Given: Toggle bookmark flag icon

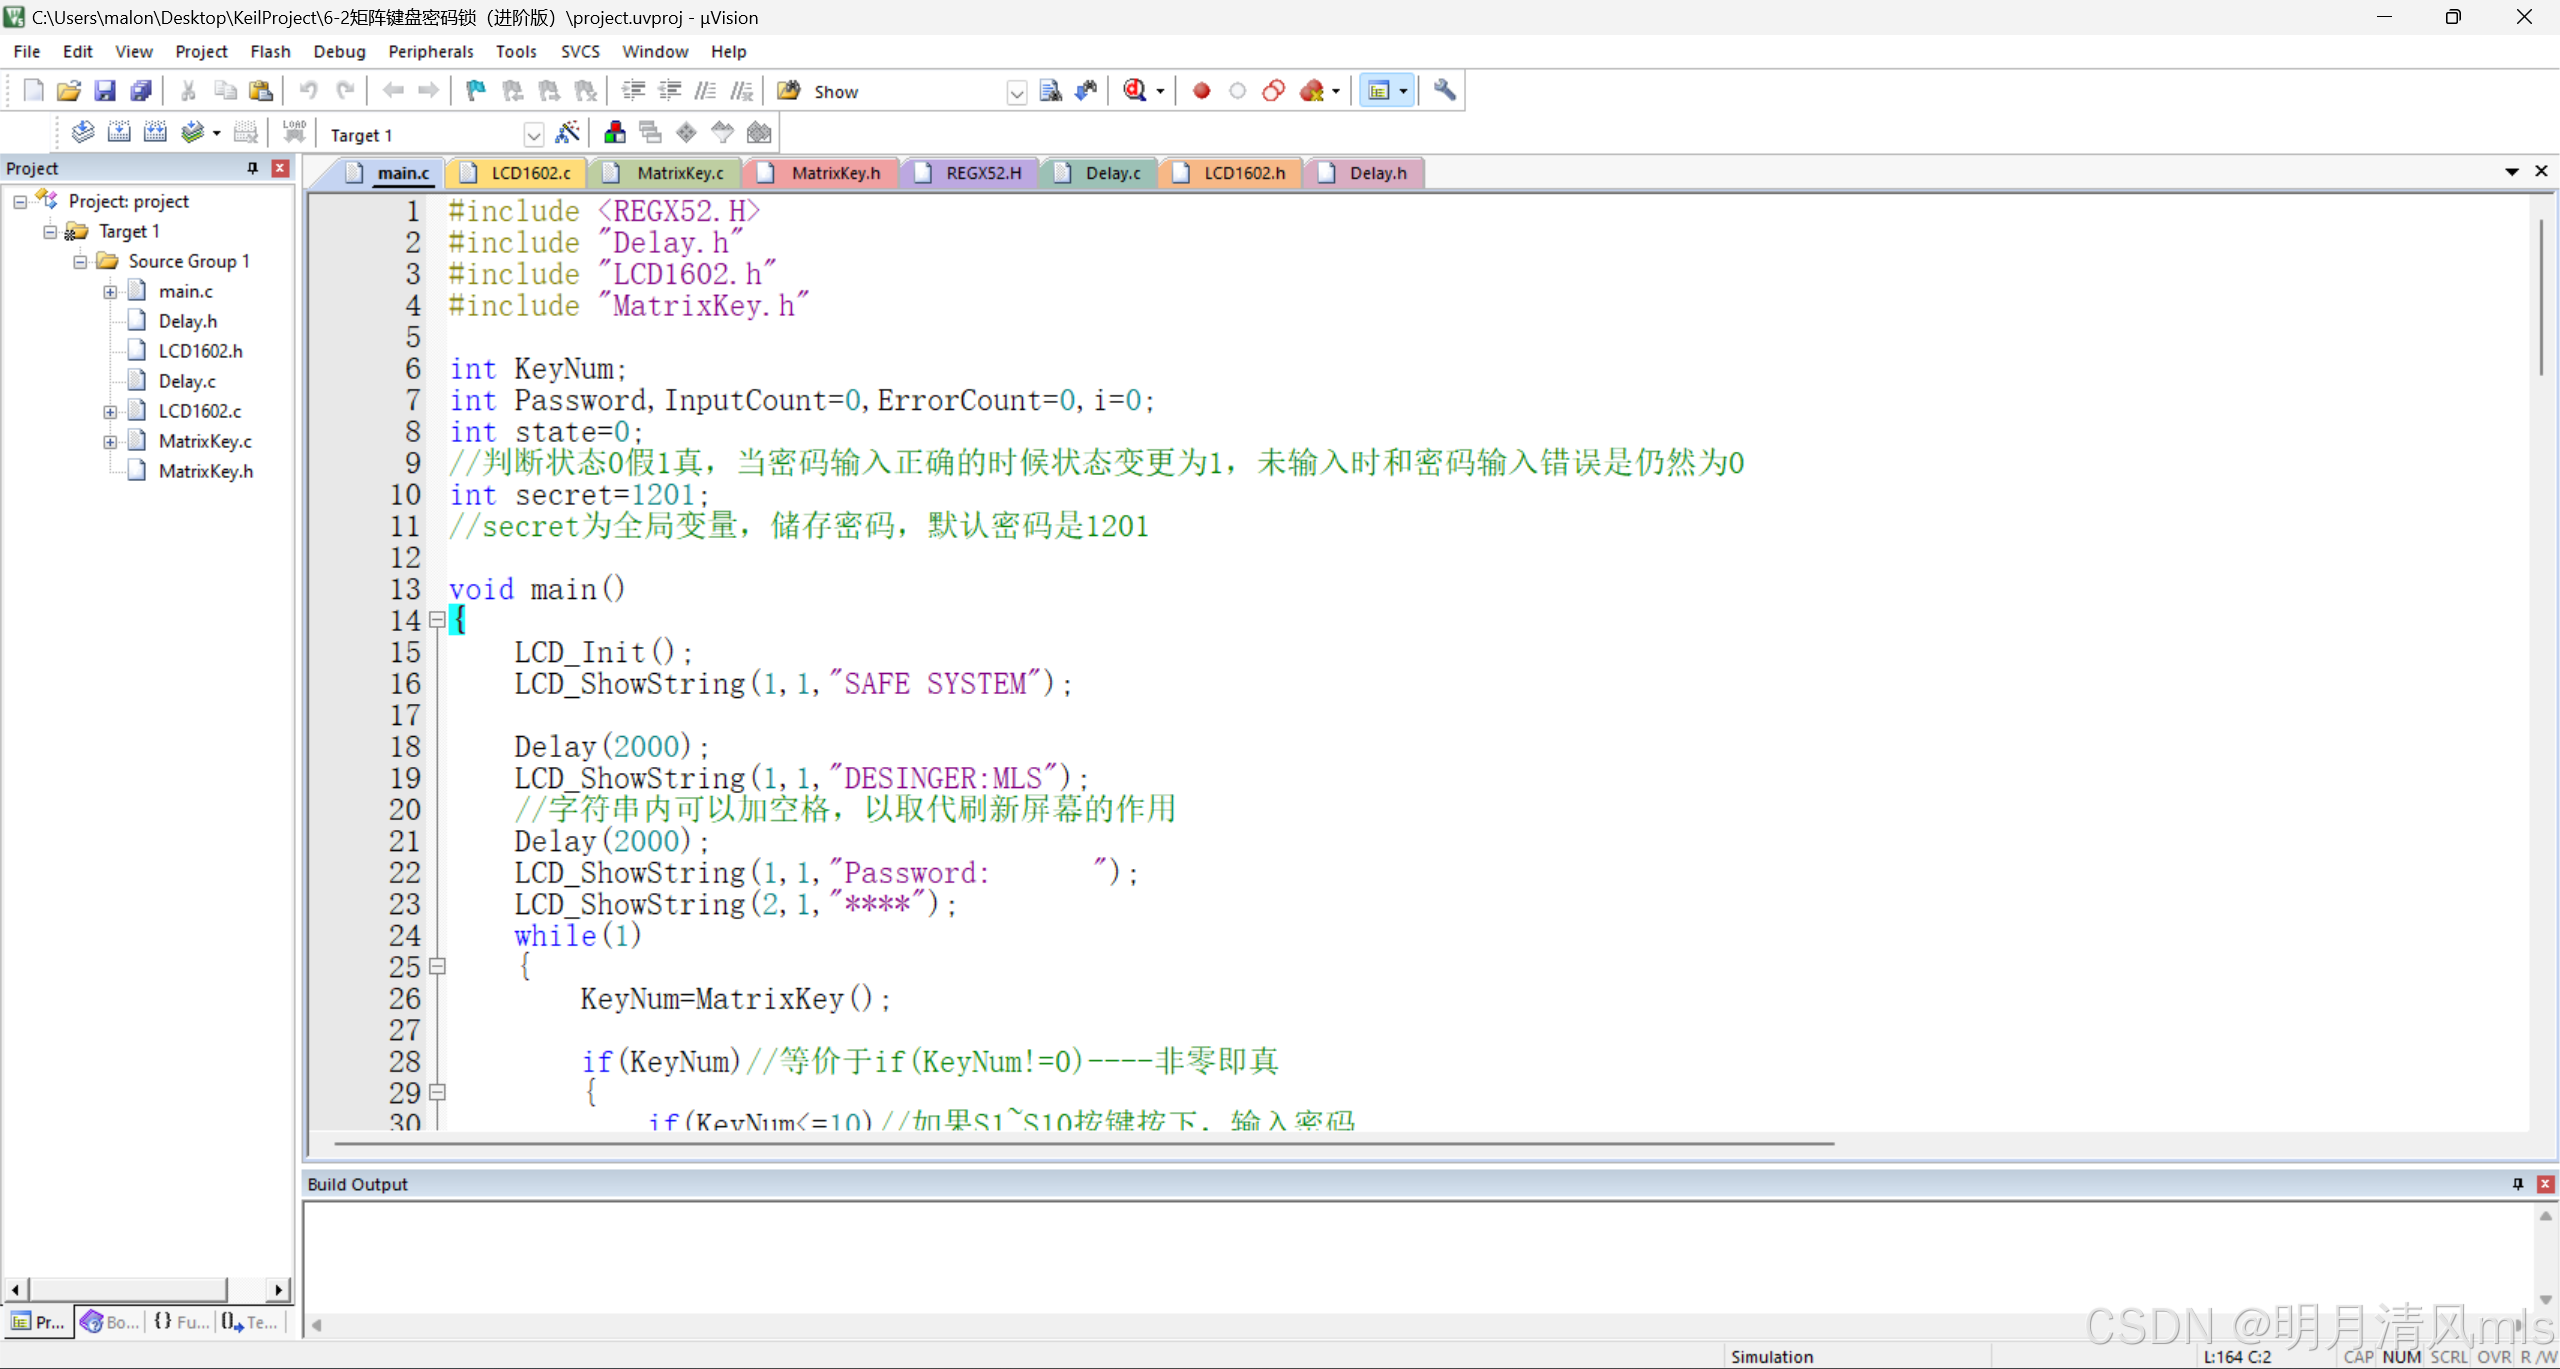Looking at the screenshot, I should (x=476, y=91).
